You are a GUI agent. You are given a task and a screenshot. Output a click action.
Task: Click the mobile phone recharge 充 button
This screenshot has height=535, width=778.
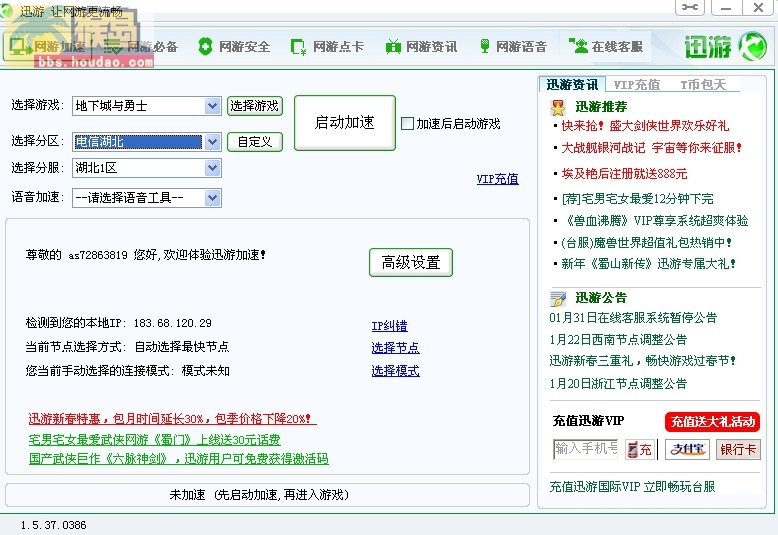coord(640,450)
